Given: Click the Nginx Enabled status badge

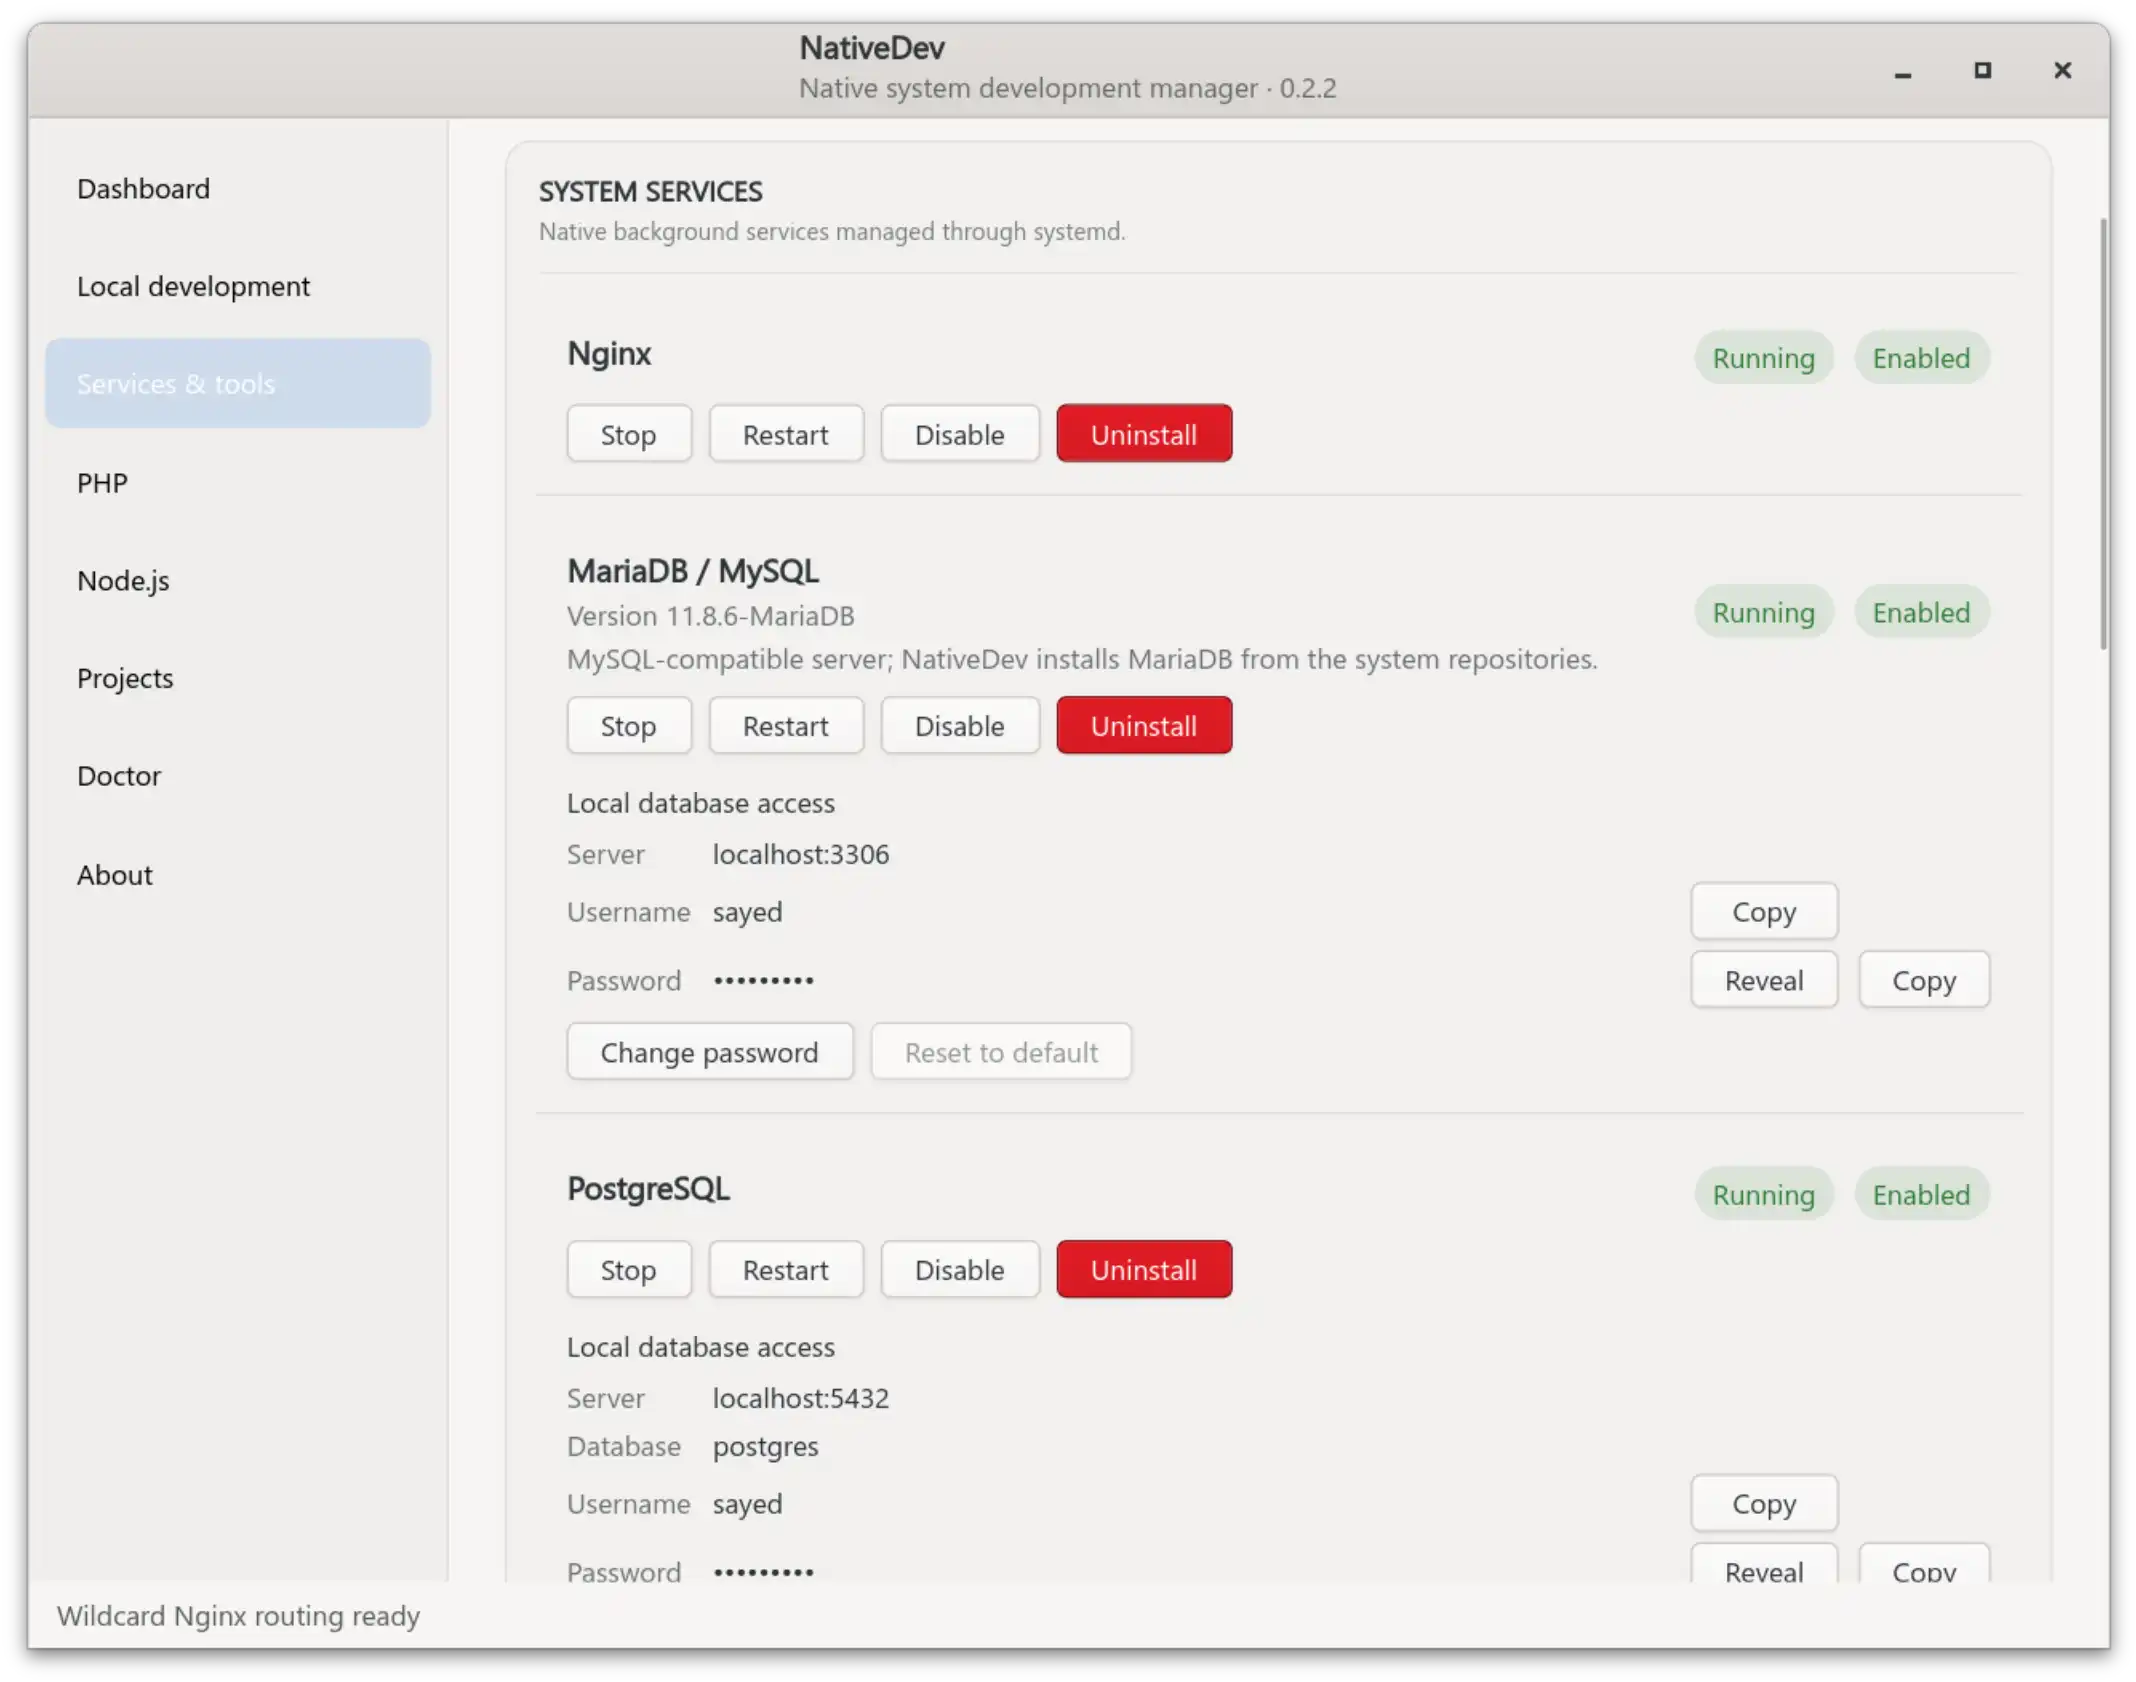Looking at the screenshot, I should click(1921, 358).
